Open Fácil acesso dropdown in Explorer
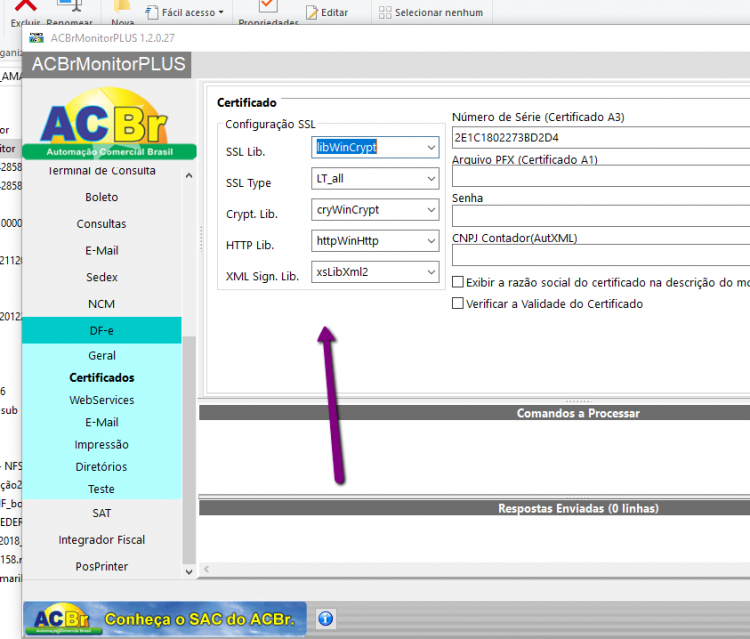Viewport: 750px width, 639px height. (185, 12)
